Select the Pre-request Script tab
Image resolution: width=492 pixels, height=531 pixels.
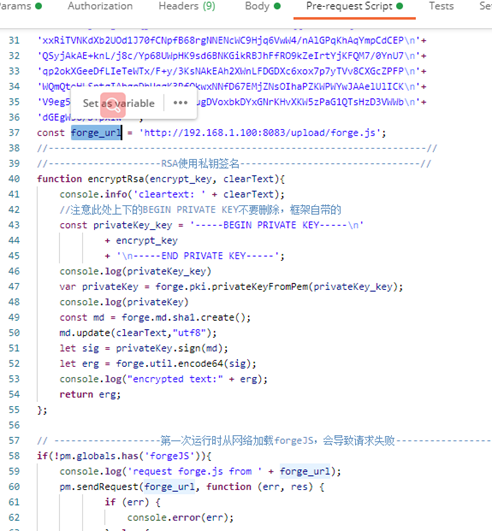click(355, 6)
